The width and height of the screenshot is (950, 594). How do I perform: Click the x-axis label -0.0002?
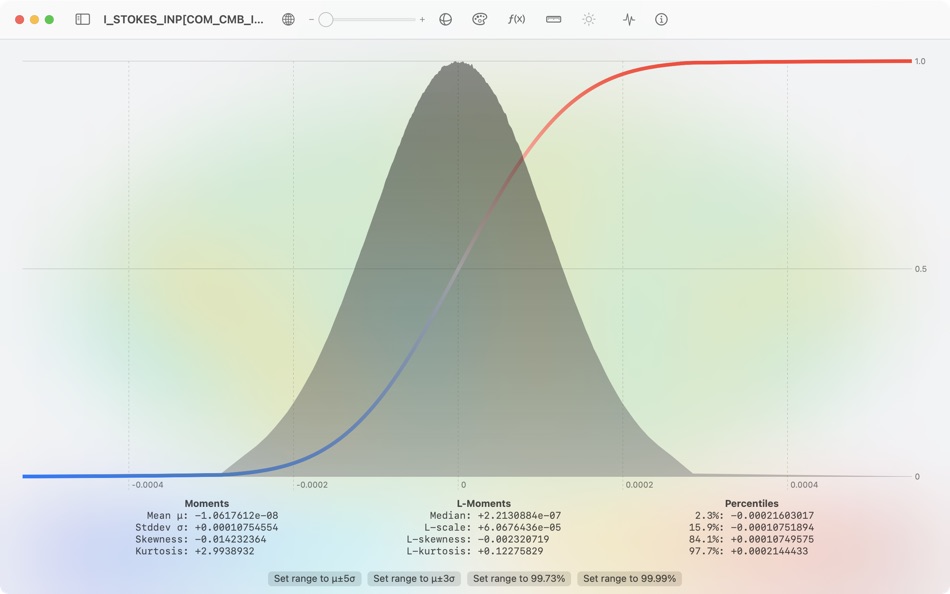point(313,484)
